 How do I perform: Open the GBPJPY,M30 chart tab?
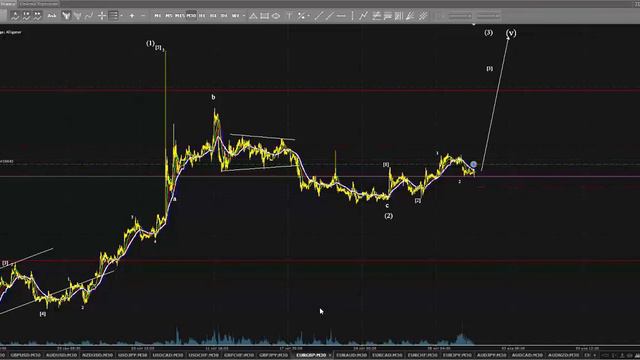[273, 356]
